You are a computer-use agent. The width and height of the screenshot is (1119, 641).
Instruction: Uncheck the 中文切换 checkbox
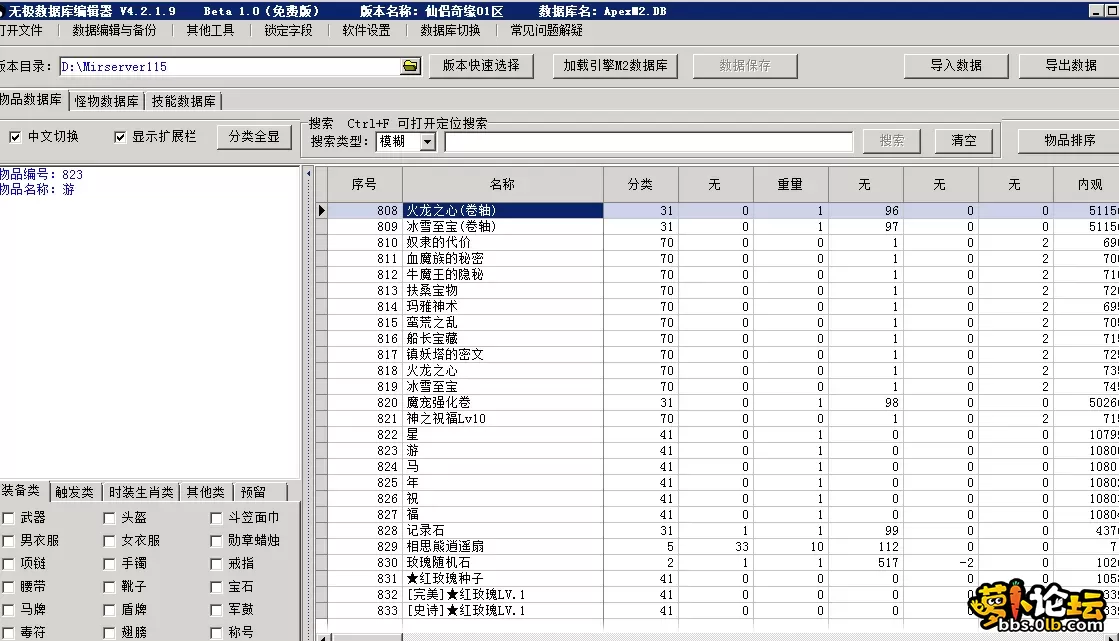pos(16,137)
